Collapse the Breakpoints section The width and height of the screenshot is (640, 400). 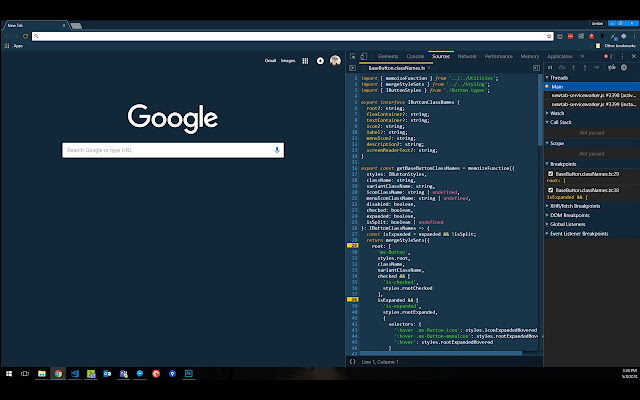tap(561, 164)
